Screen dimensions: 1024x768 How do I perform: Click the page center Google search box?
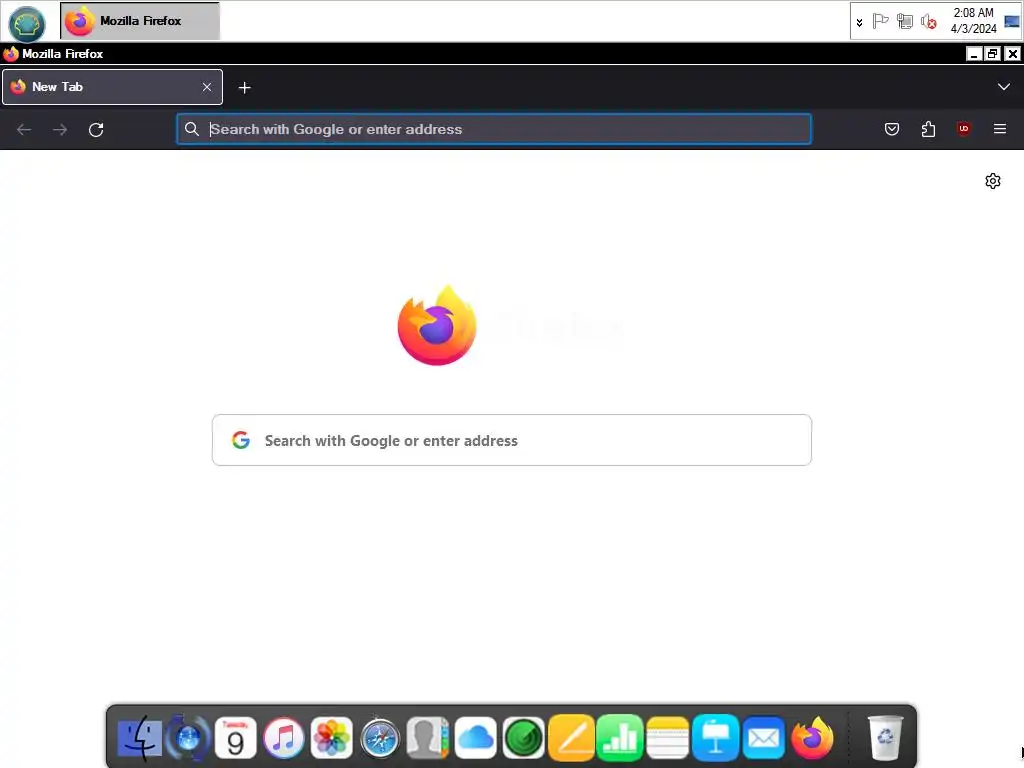[x=511, y=440]
